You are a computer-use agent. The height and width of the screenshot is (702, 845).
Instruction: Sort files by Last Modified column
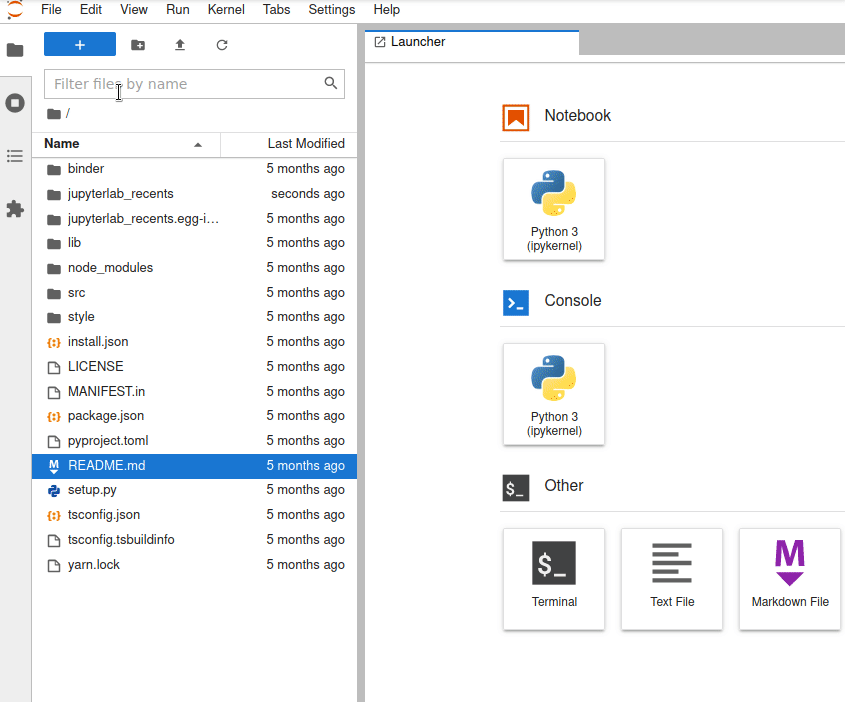click(289, 144)
